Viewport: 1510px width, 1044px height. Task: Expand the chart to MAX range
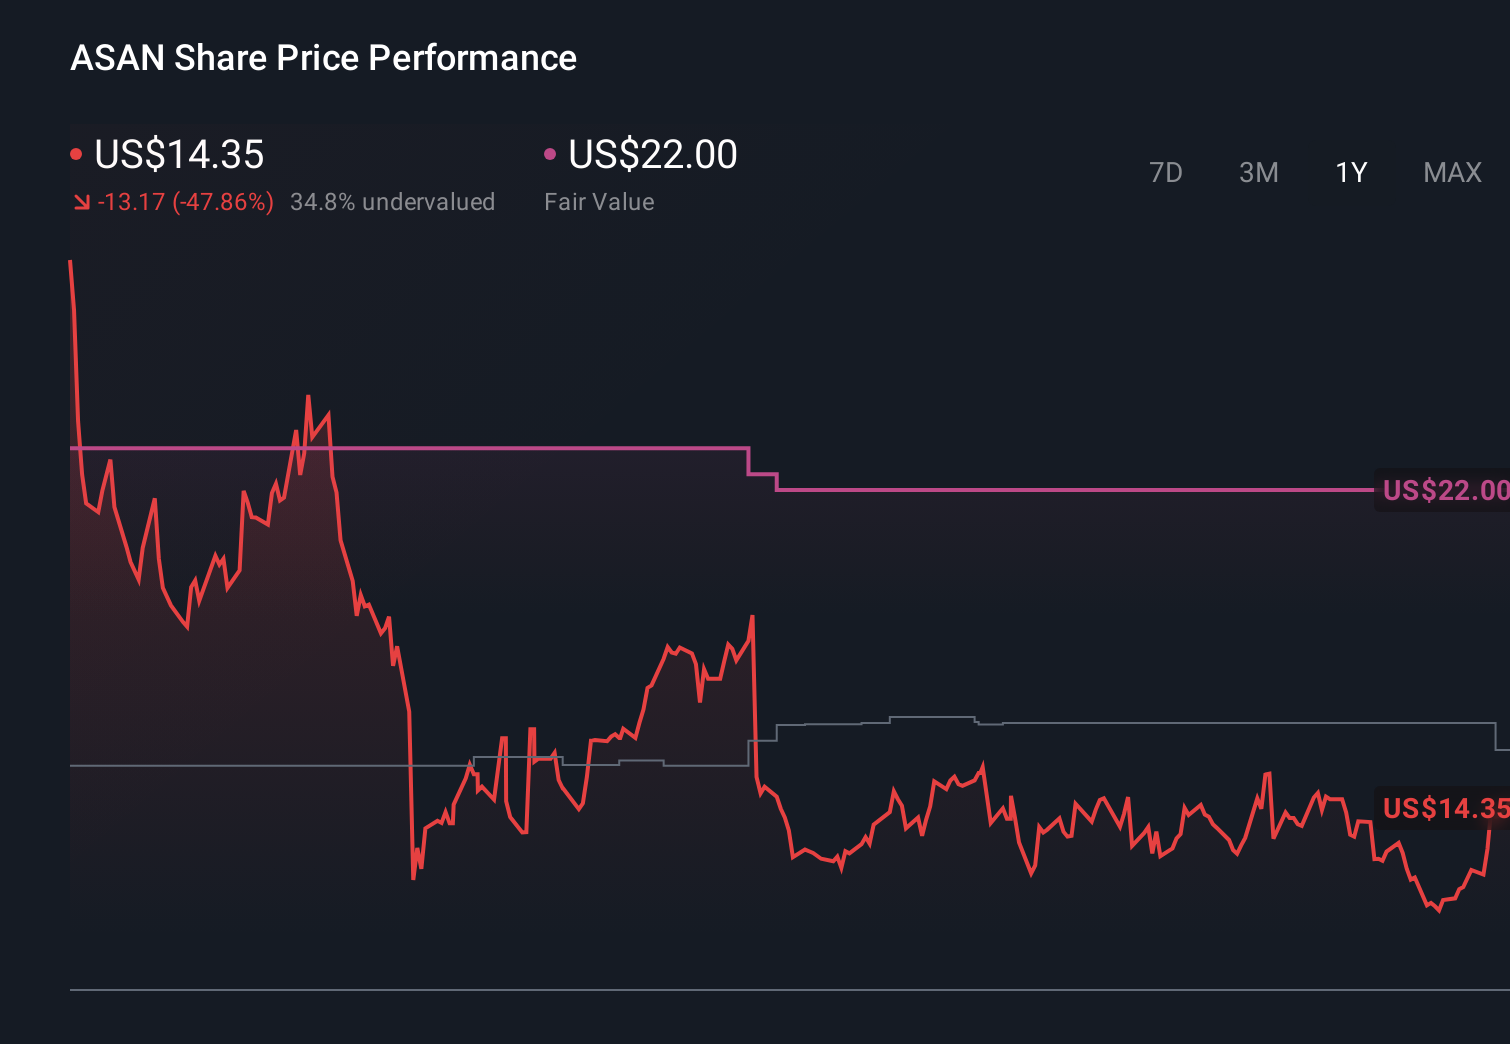1451,172
